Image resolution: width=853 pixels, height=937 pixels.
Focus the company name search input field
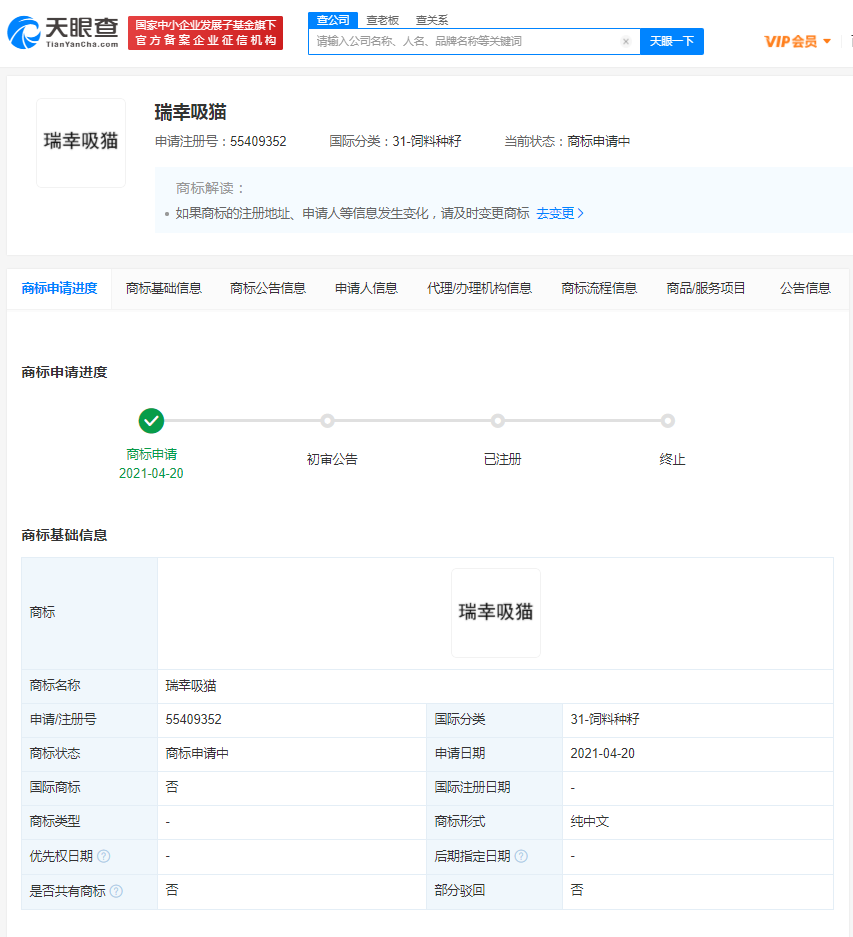tap(465, 42)
